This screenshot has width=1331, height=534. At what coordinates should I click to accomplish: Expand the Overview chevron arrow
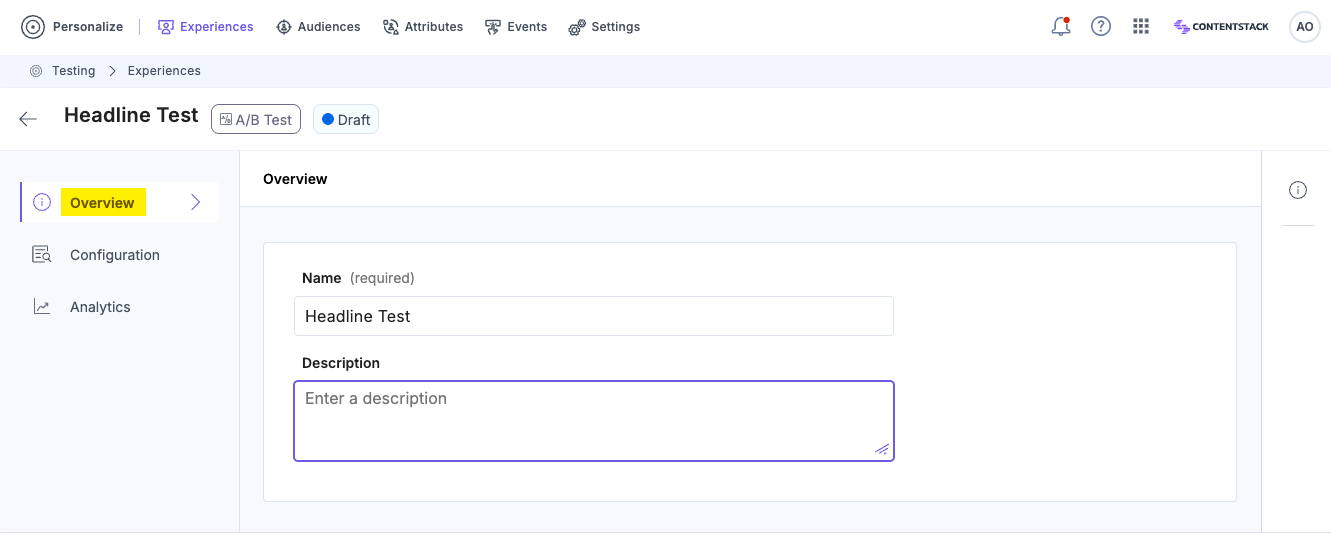coord(196,203)
